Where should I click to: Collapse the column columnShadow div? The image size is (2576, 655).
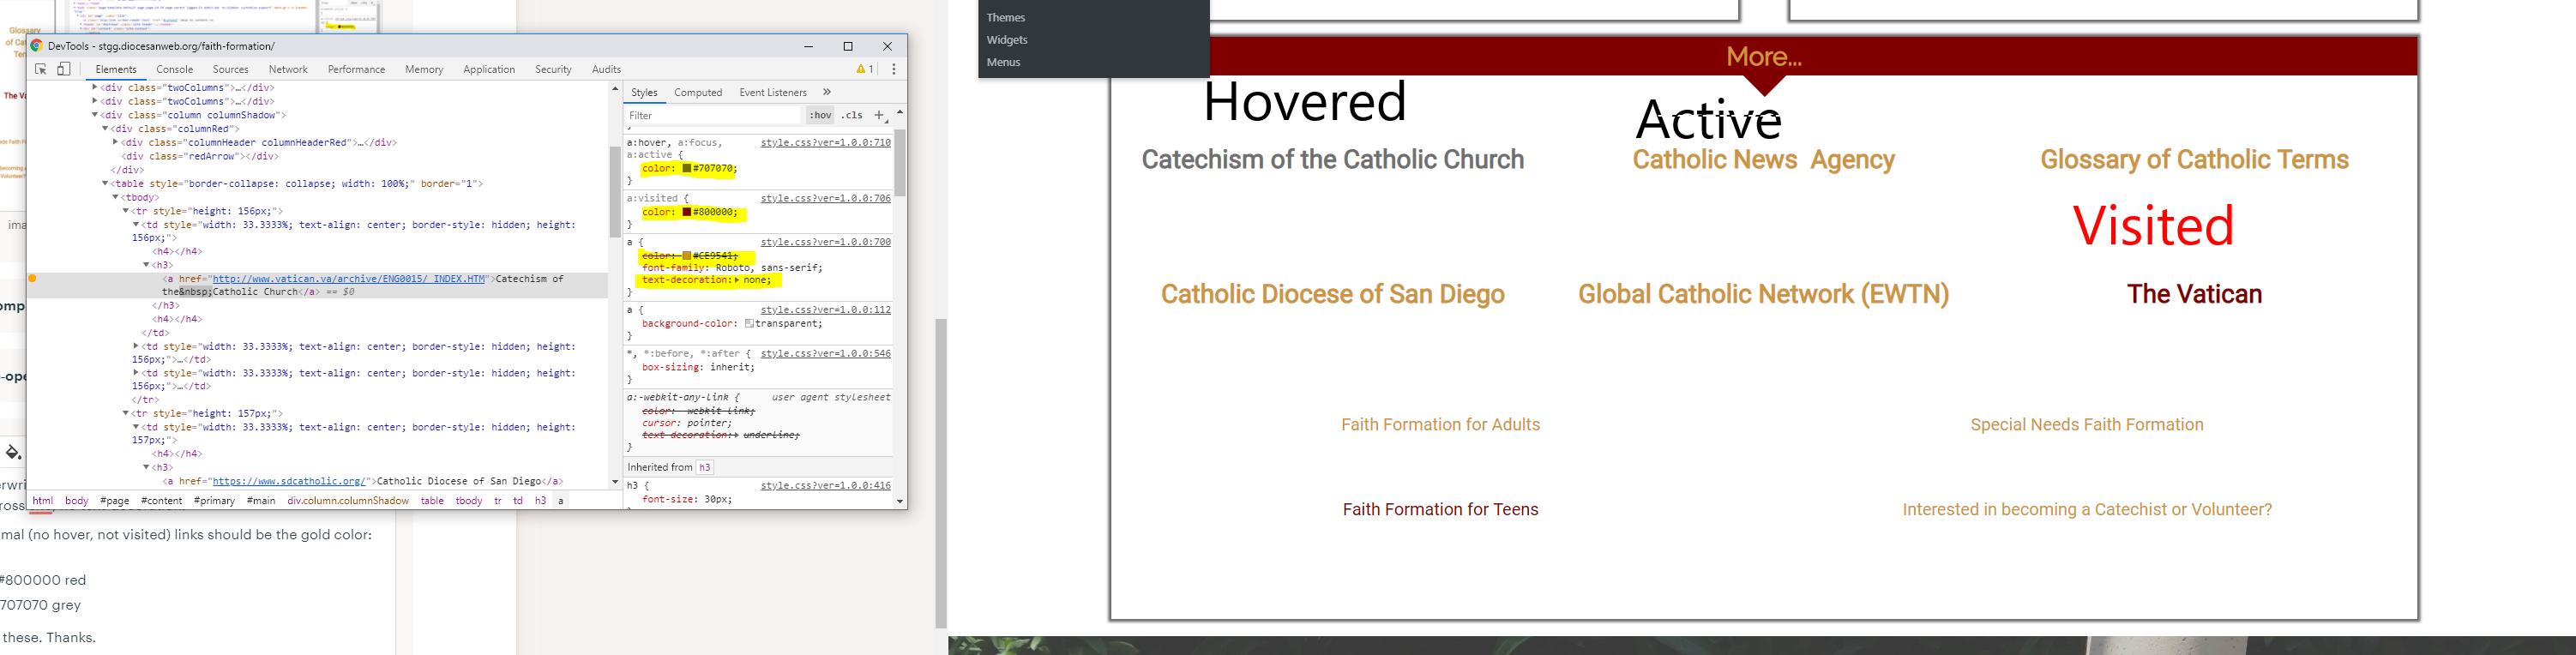click(95, 115)
